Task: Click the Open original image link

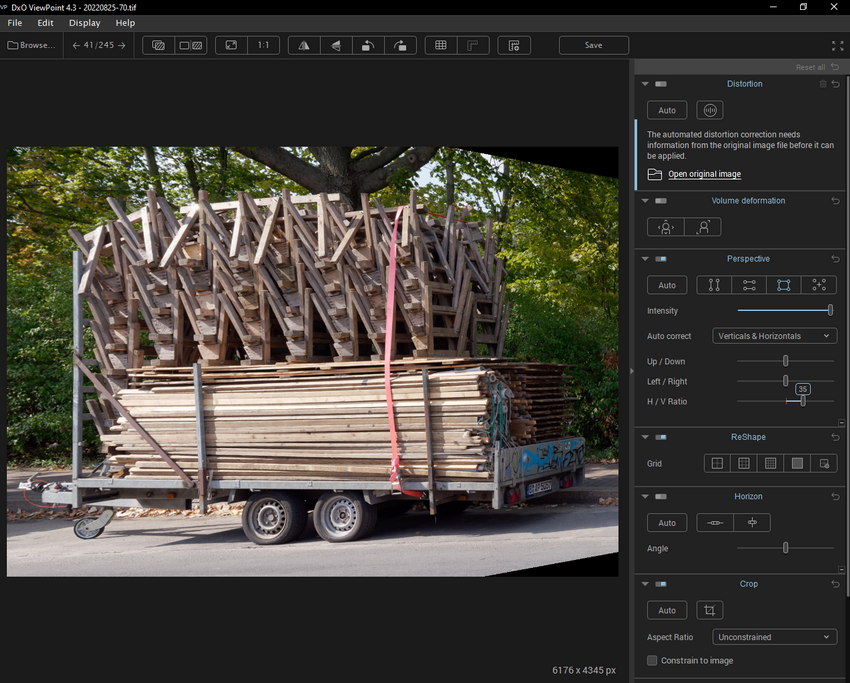Action: 704,174
